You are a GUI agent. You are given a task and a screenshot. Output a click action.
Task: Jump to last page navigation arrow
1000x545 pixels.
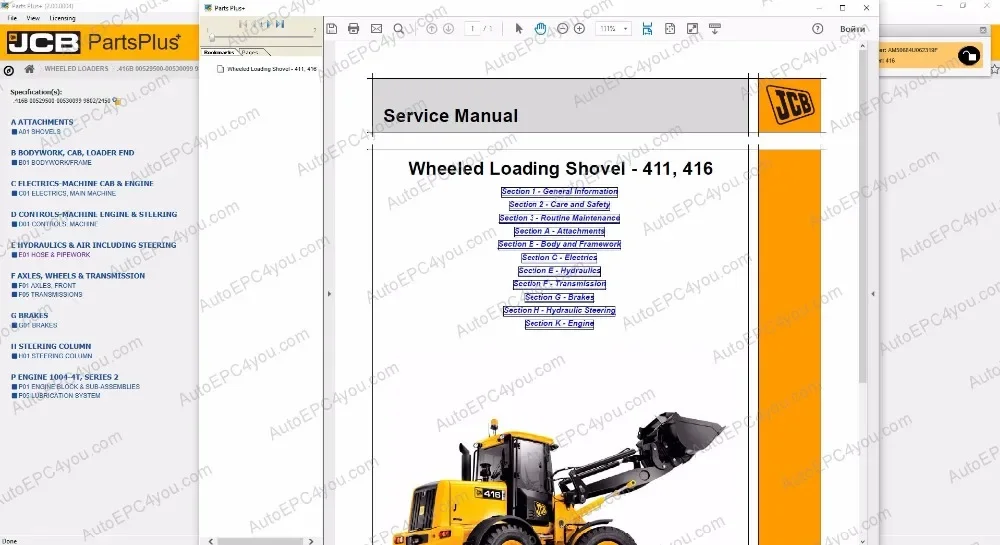coord(280,24)
